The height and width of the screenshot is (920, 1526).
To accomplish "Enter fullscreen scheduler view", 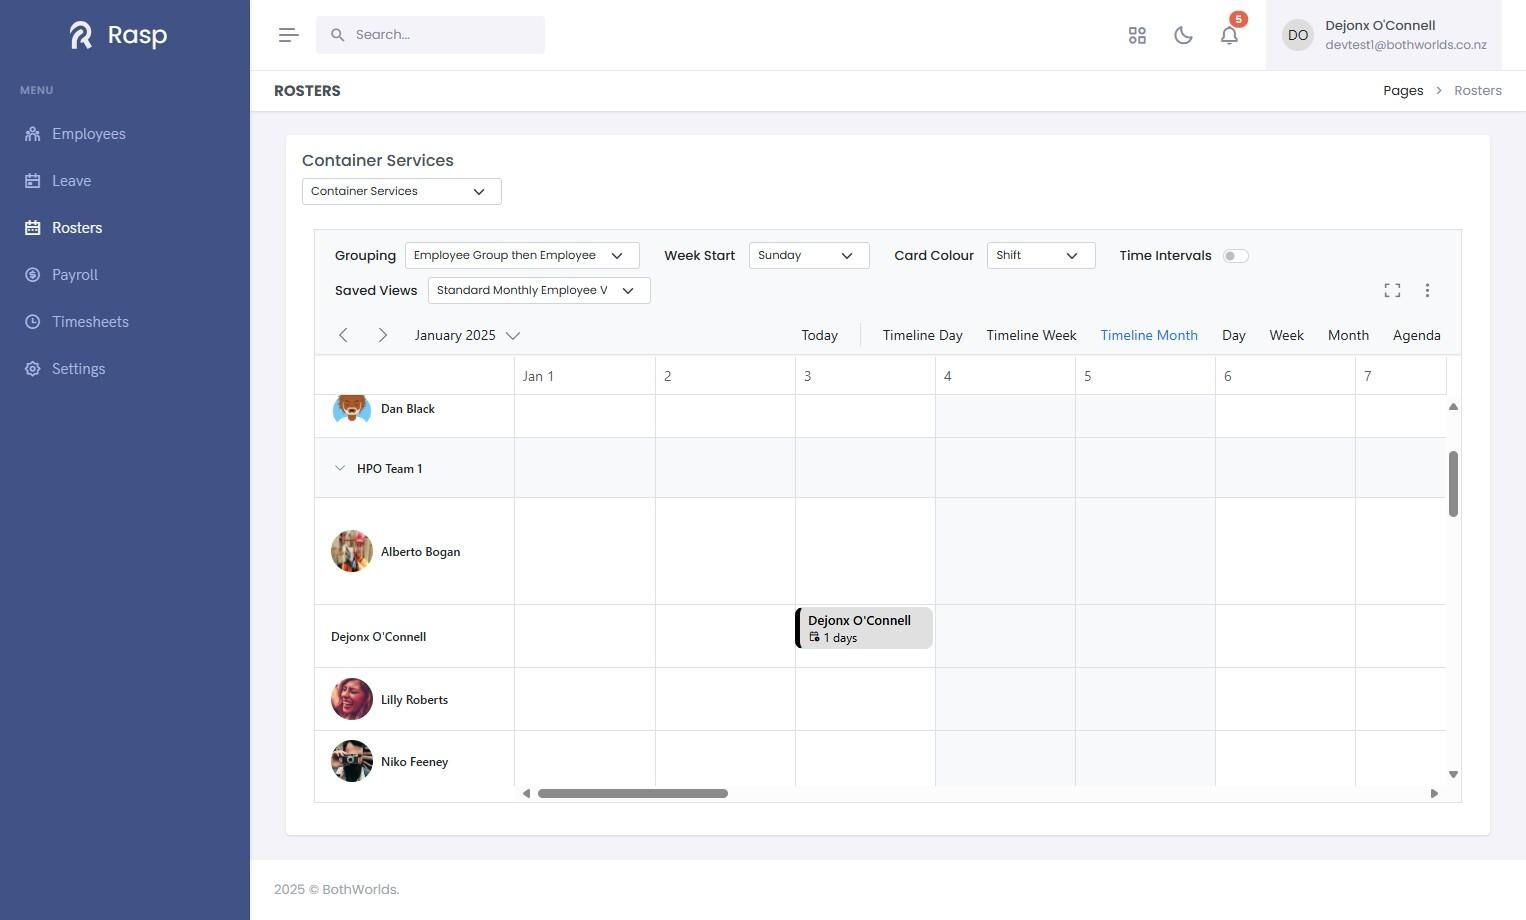I will [1392, 290].
